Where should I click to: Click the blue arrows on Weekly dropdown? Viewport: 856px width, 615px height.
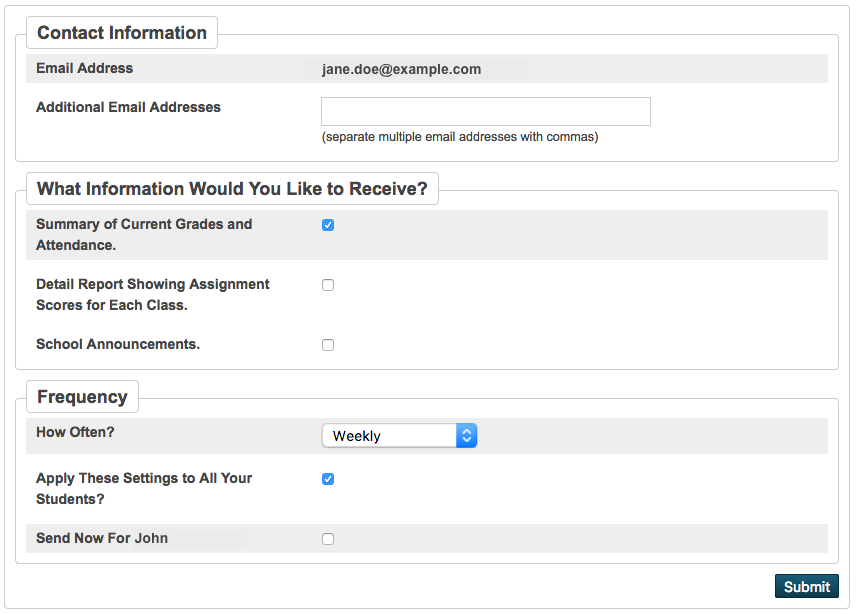[x=466, y=436]
